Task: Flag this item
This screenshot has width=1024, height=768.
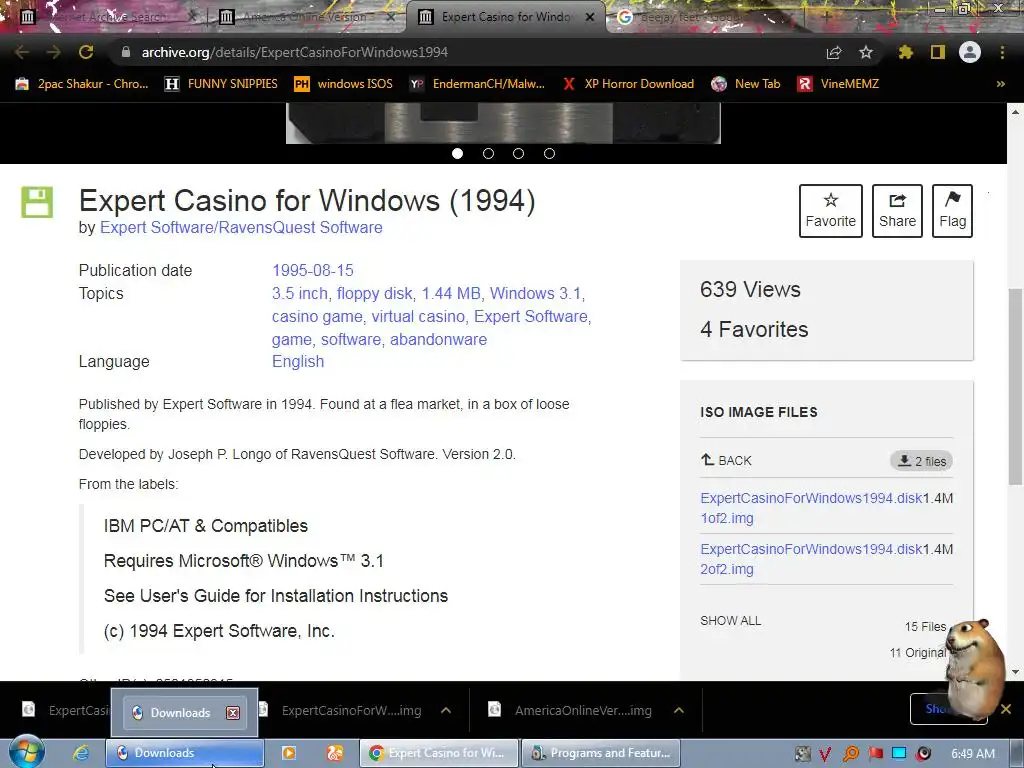Action: (x=952, y=210)
